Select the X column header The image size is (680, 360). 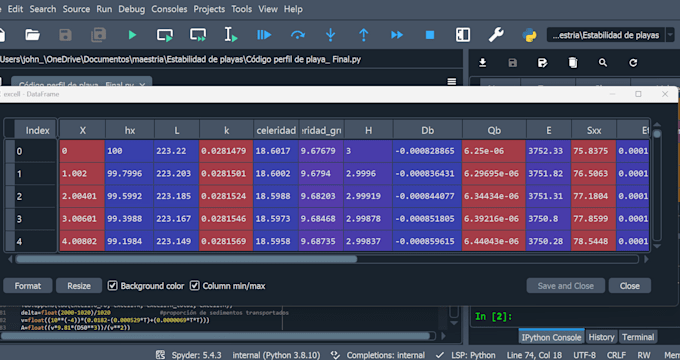coord(82,130)
